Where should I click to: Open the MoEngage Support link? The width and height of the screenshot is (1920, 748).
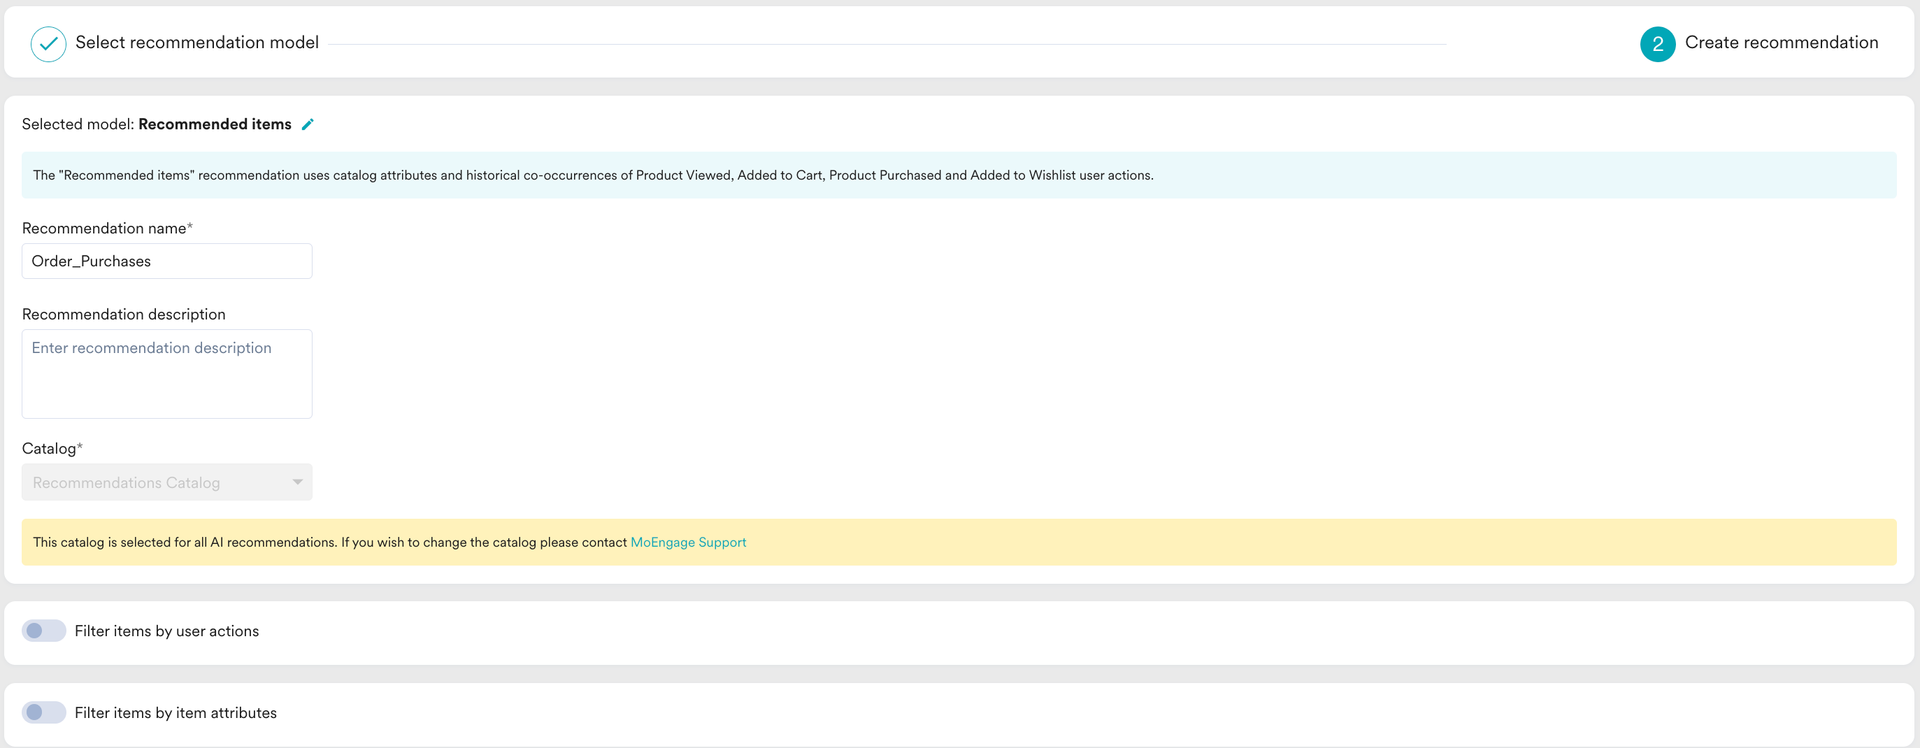tap(688, 542)
